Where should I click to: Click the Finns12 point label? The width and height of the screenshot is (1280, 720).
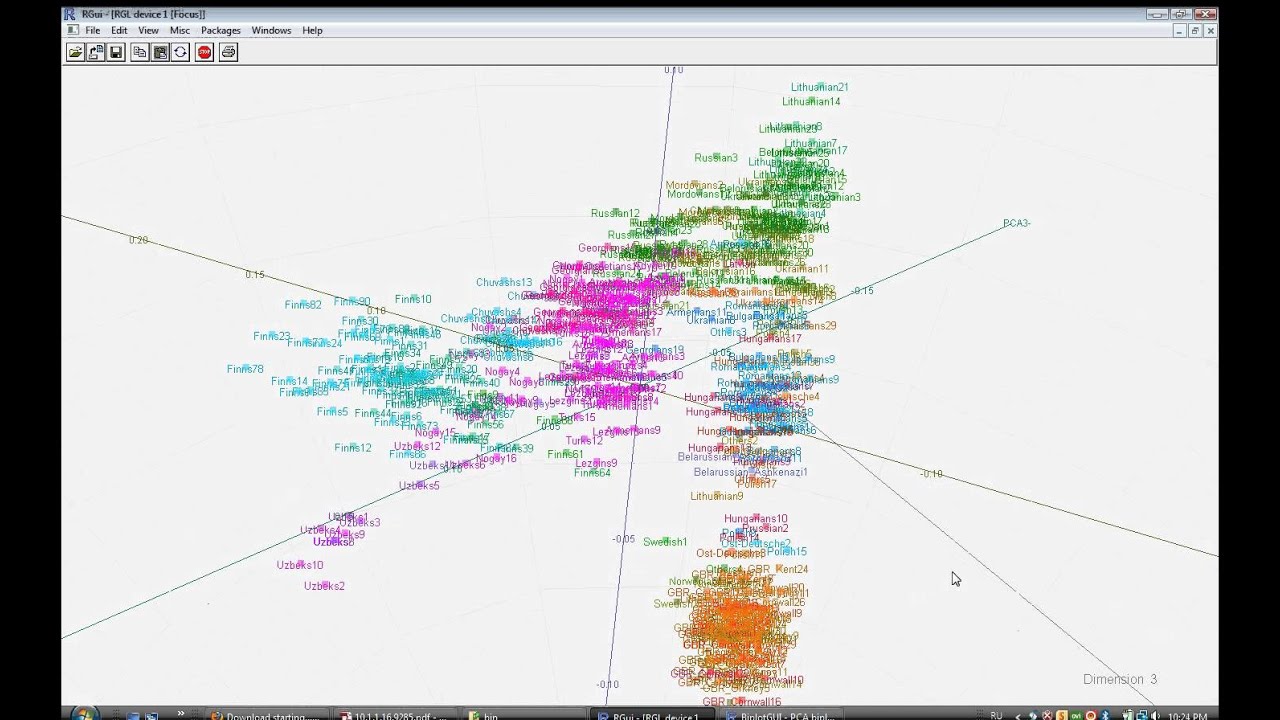click(353, 448)
